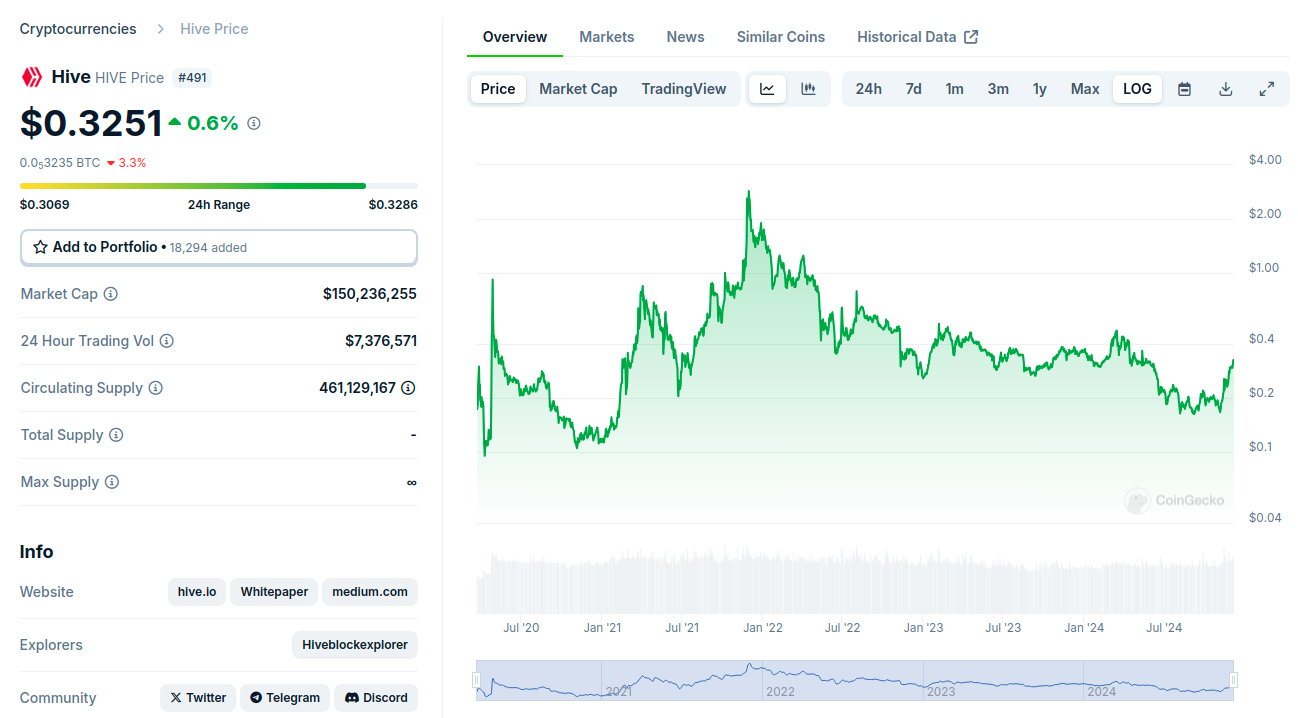1298x718 pixels.
Task: Set chart range to 24h
Action: coord(869,89)
